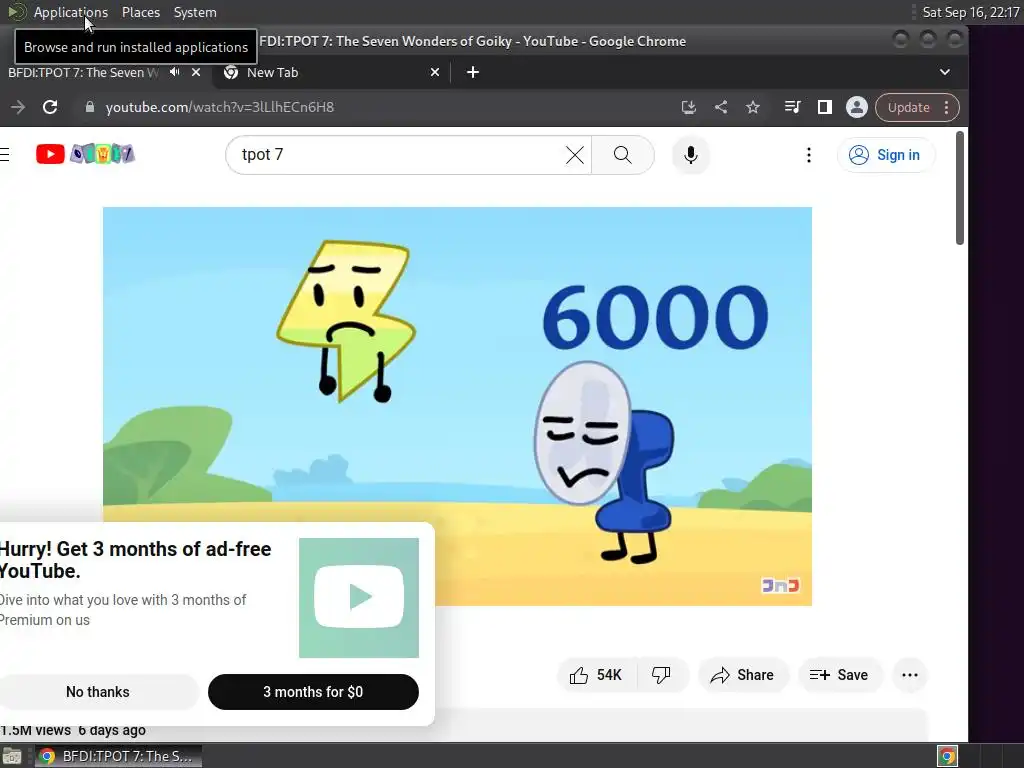Reload the YouTube page
This screenshot has width=1024, height=768.
tap(50, 107)
